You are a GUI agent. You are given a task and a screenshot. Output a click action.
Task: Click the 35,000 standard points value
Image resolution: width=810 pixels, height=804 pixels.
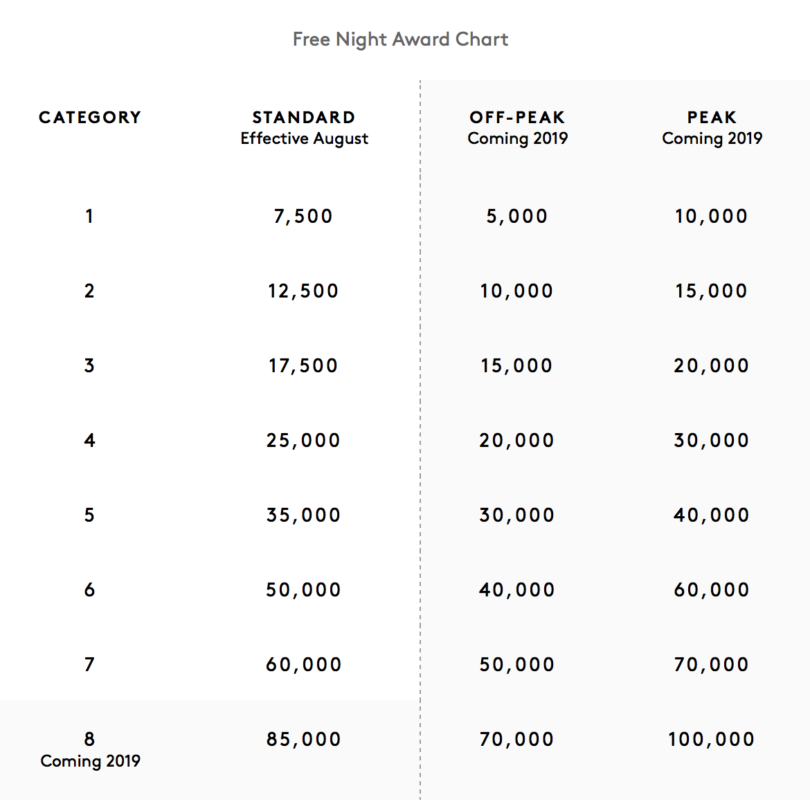pyautogui.click(x=304, y=516)
